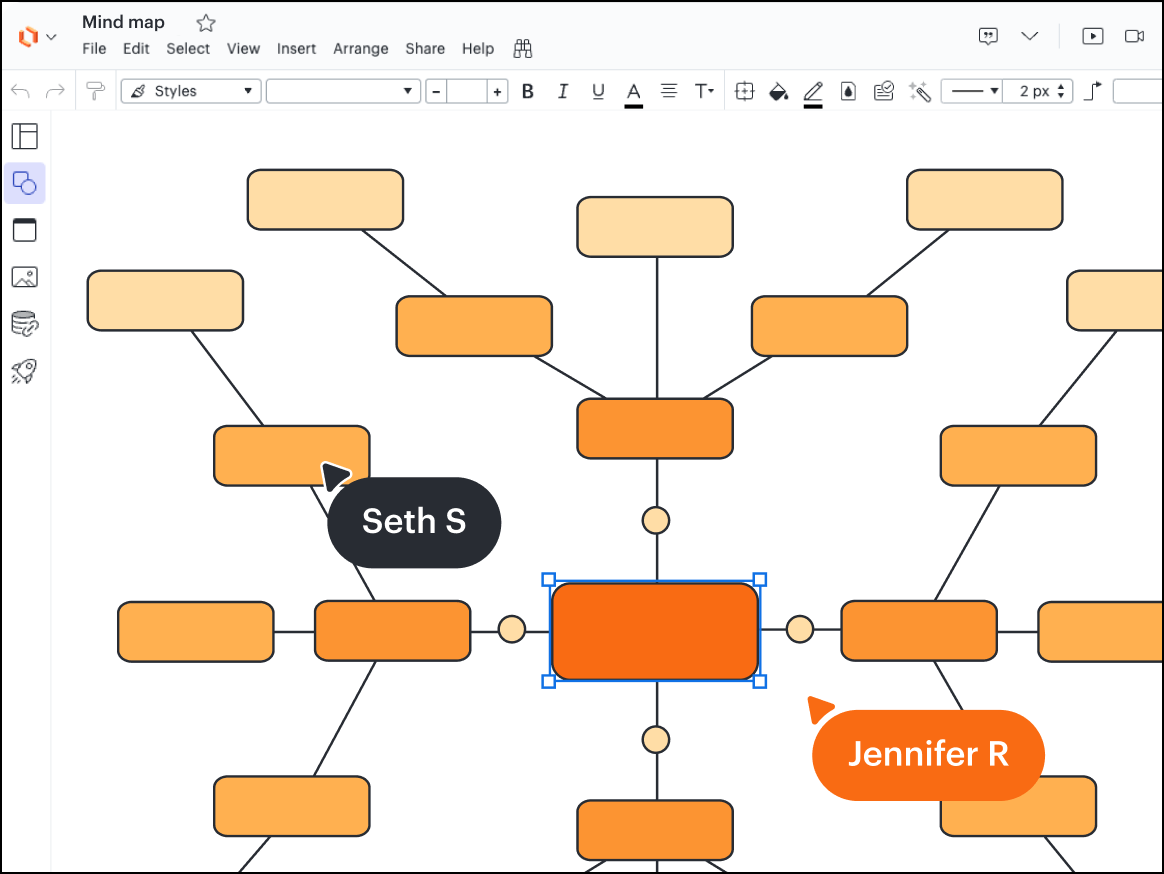
Task: Click the Seth S collaborator label
Action: [414, 522]
